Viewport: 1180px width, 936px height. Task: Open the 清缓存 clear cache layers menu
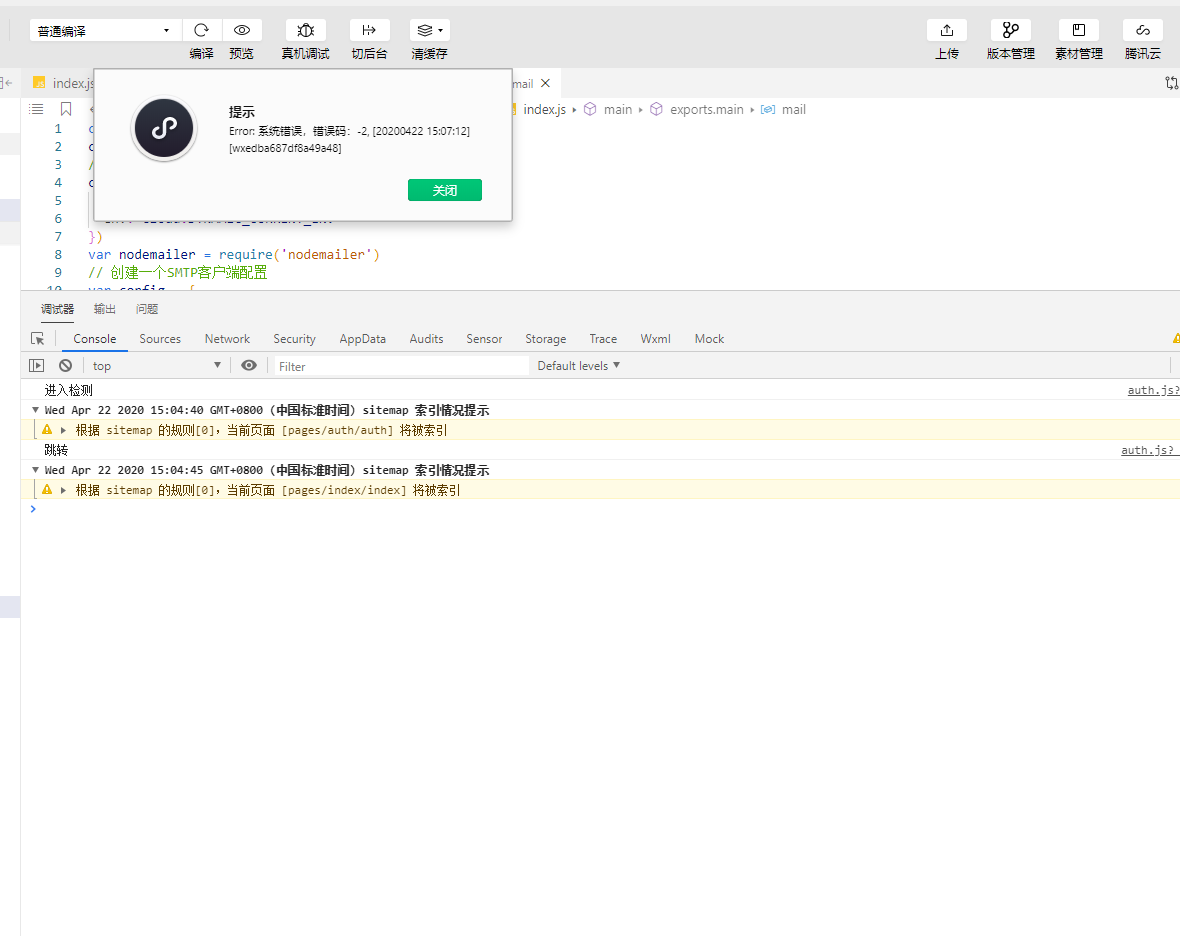click(430, 30)
